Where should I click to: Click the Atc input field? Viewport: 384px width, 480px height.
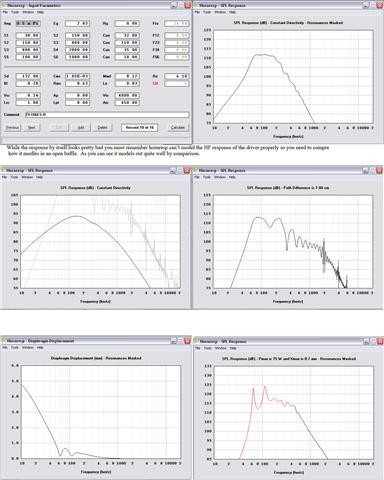(127, 103)
